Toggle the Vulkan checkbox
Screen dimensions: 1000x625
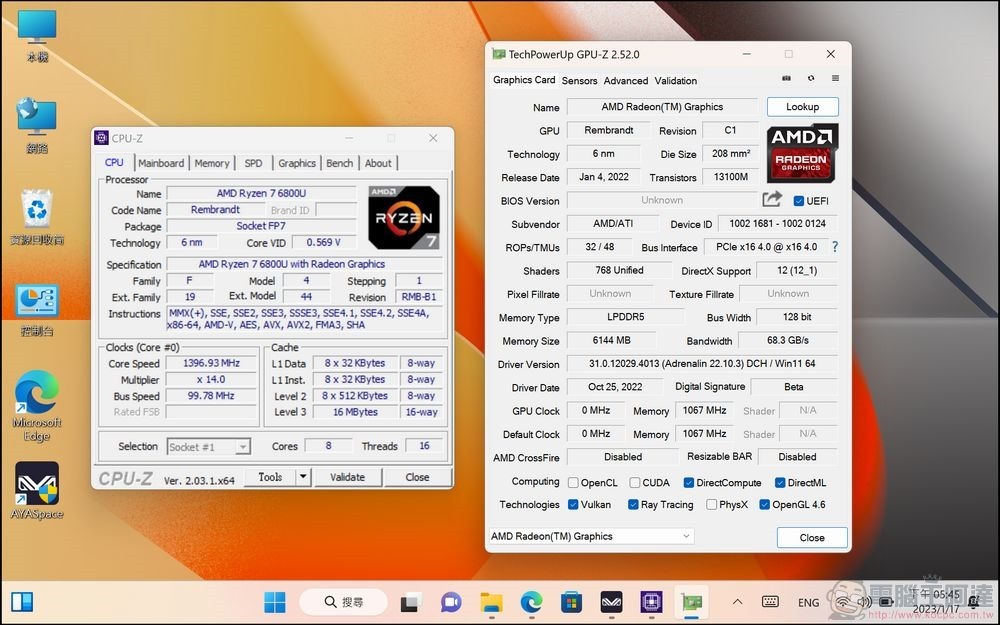(x=573, y=504)
